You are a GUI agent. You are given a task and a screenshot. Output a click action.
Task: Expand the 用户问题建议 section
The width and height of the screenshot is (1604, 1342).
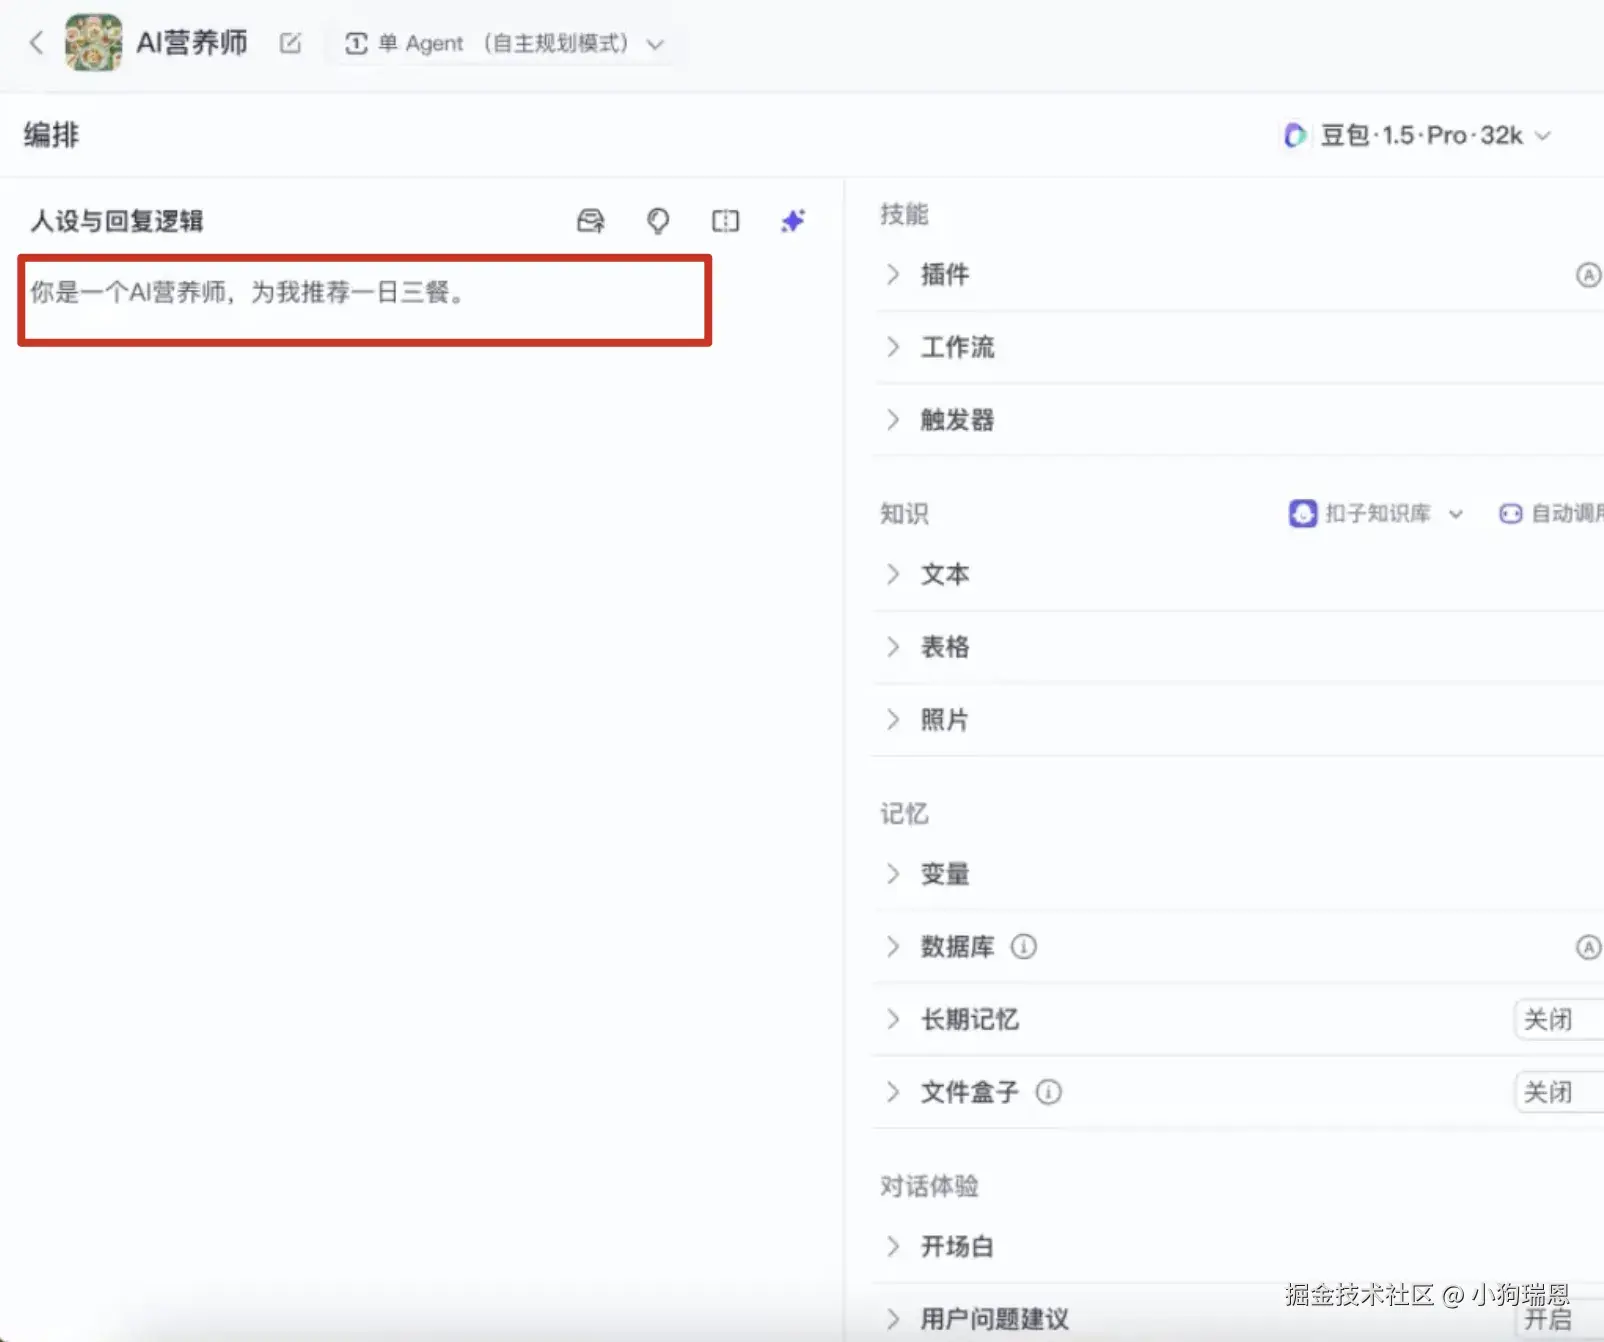[x=893, y=1319]
